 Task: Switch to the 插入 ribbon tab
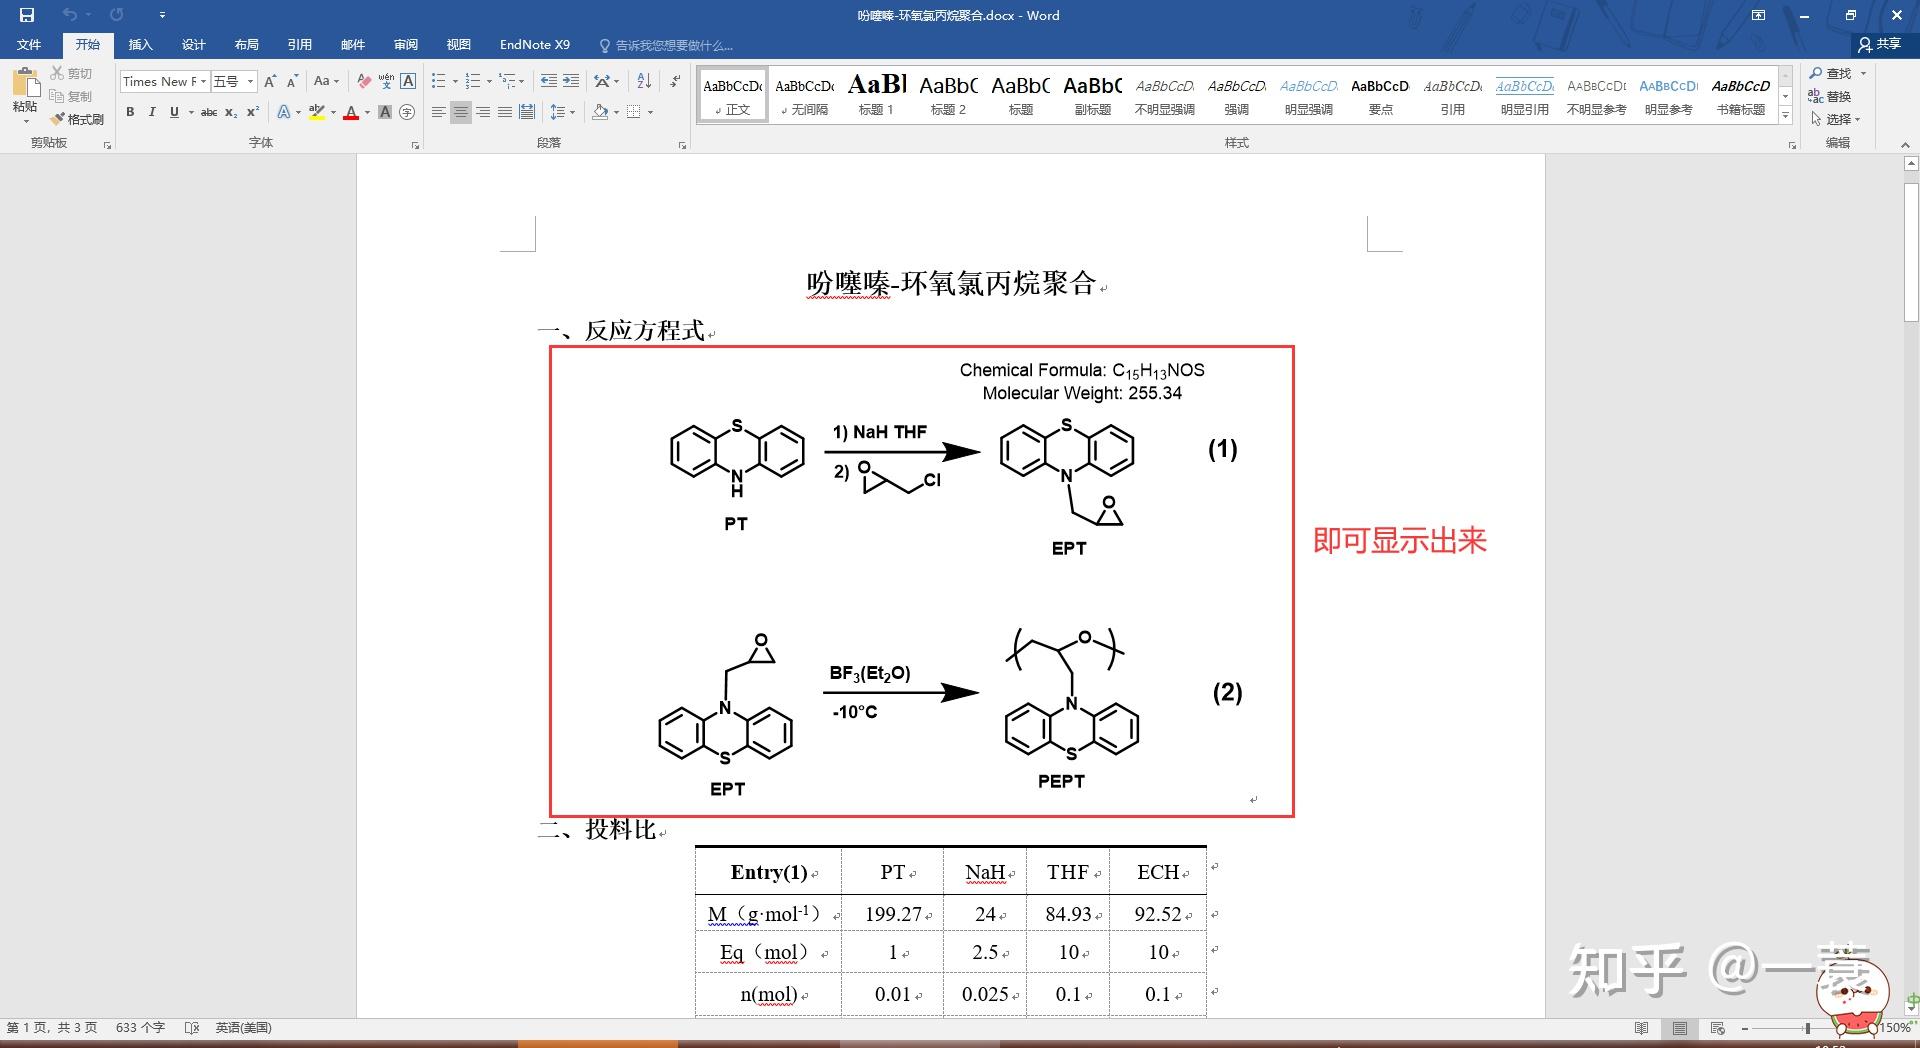[141, 44]
